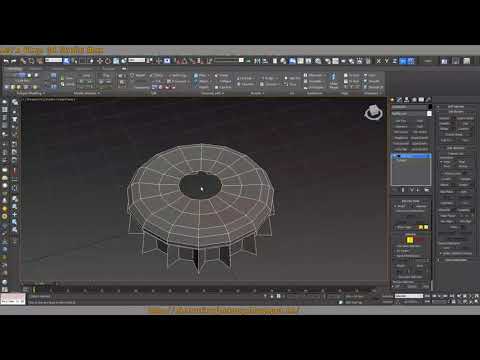Viewport: 480px width, 360px height.
Task: Activate the Select and Rotate tool
Action: coord(108,61)
